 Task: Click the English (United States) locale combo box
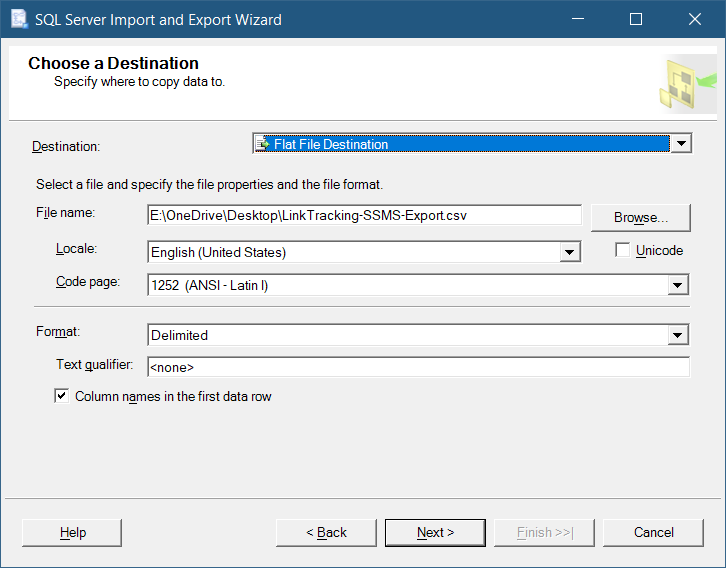point(364,252)
